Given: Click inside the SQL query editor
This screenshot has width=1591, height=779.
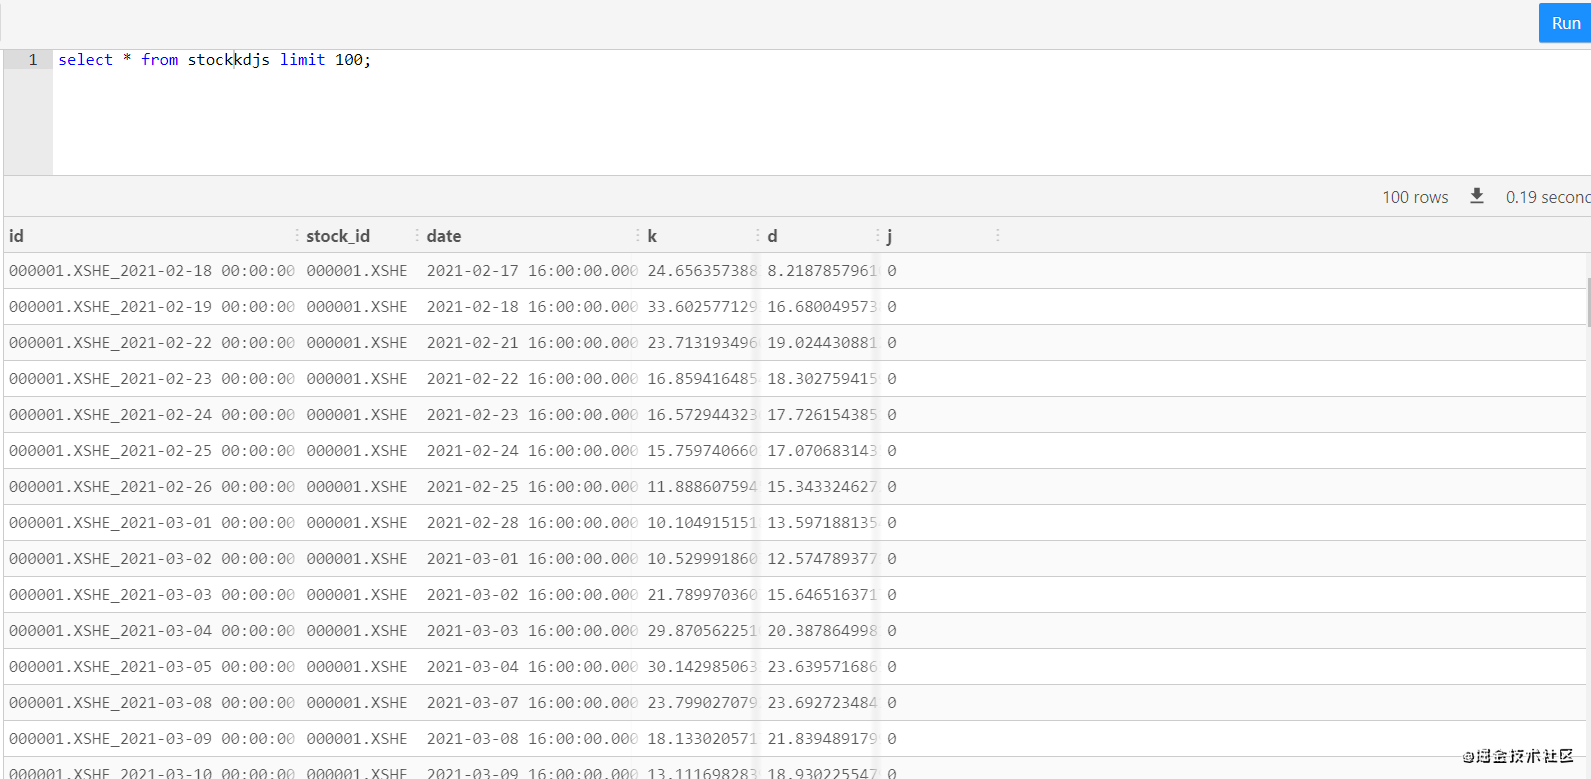Looking at the screenshot, I should point(820,112).
